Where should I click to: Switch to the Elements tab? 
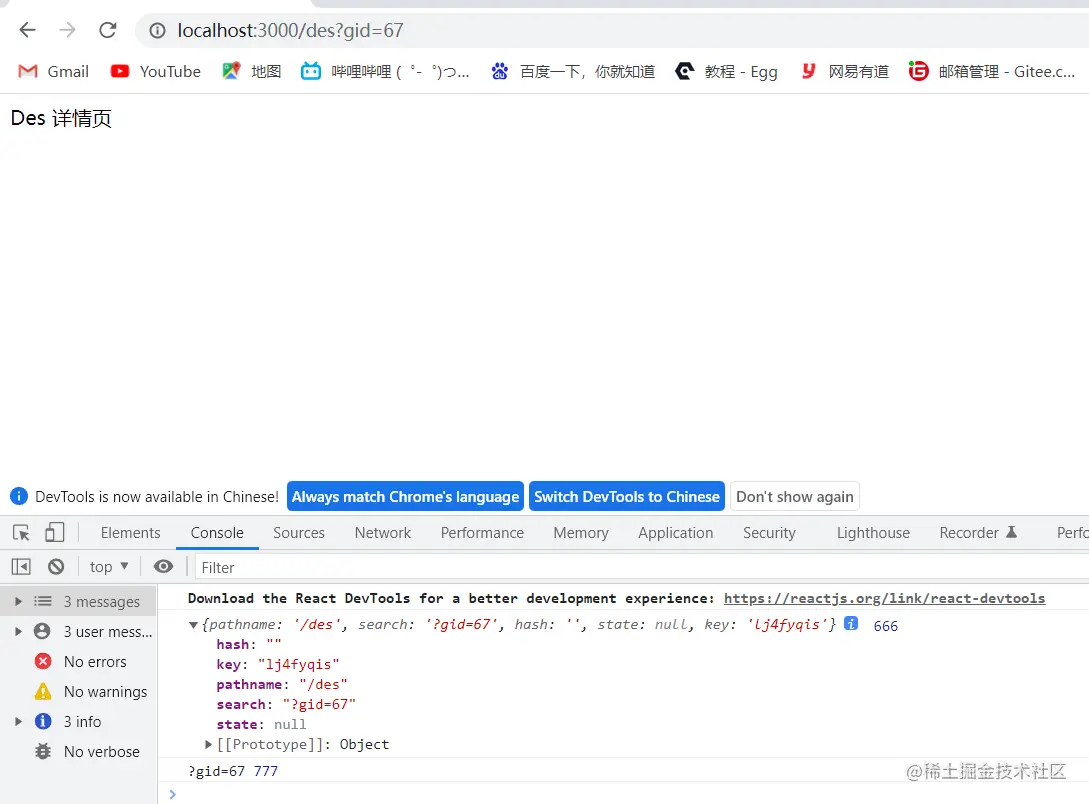click(x=131, y=533)
